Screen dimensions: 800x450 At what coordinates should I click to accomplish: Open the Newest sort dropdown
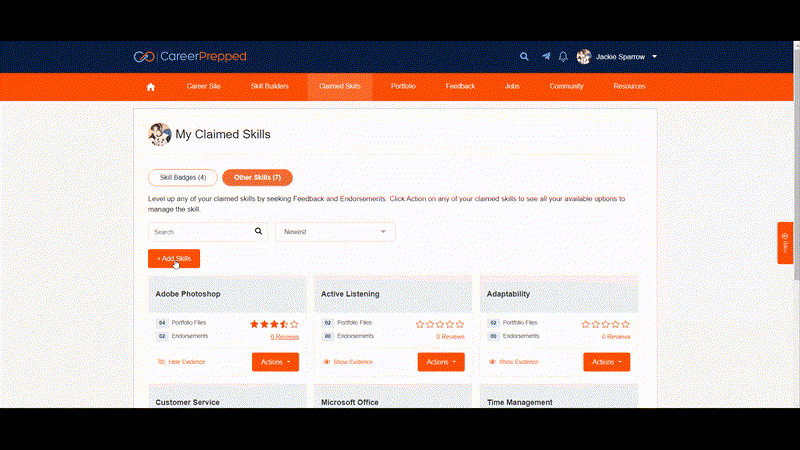[335, 232]
